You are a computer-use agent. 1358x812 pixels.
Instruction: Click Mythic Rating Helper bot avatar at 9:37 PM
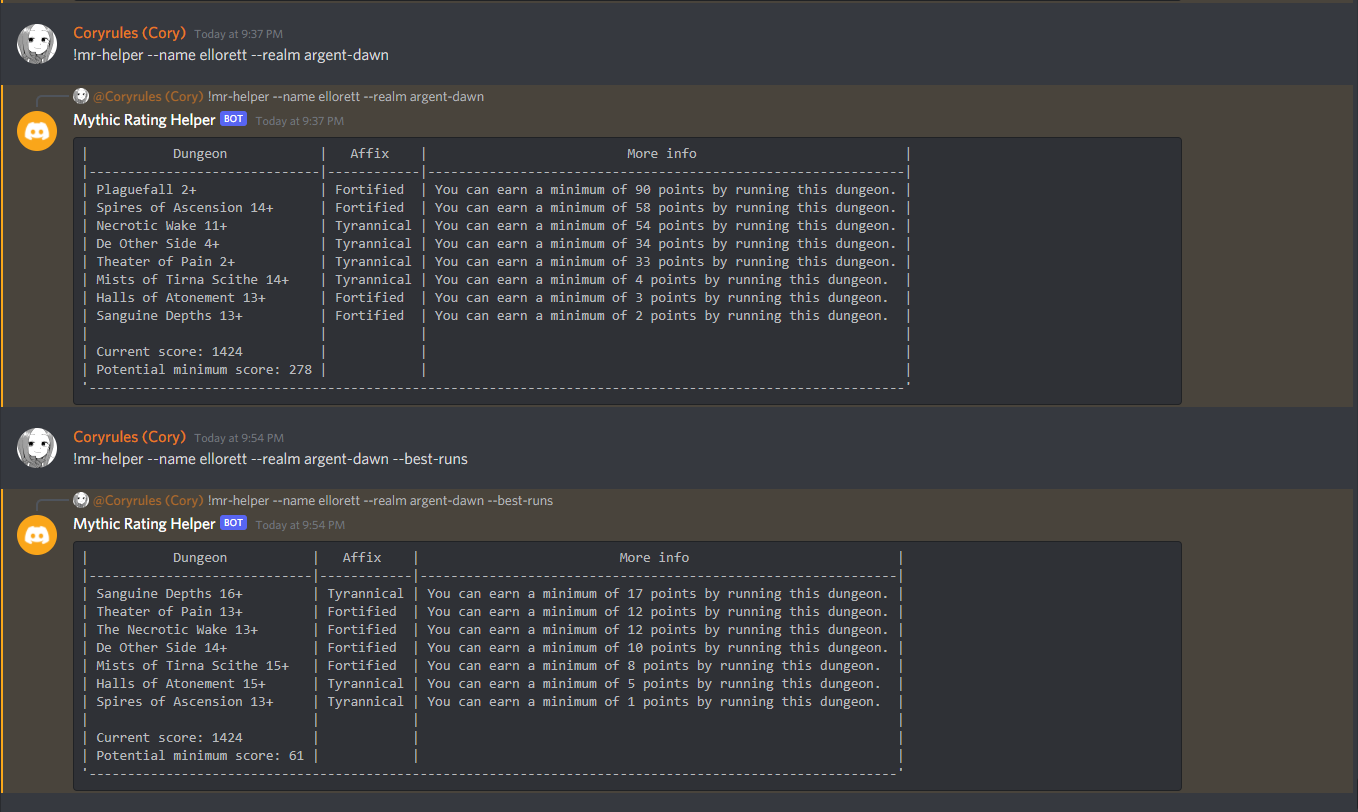pyautogui.click(x=37, y=132)
